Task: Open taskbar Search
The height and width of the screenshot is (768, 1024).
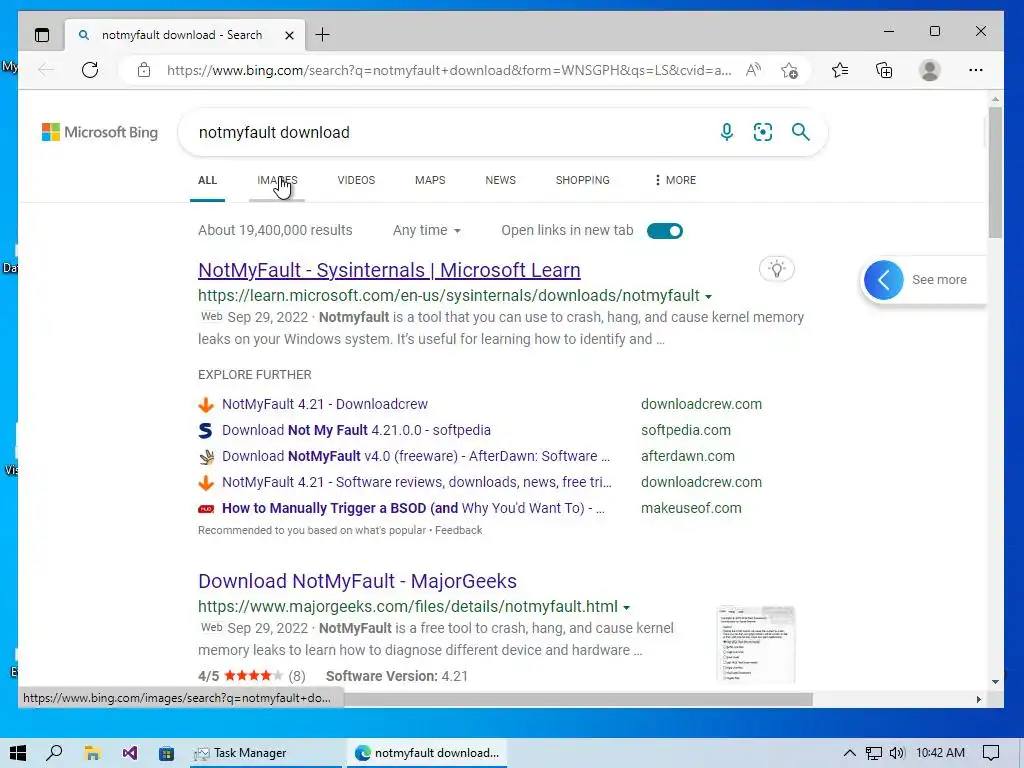Action: point(54,753)
